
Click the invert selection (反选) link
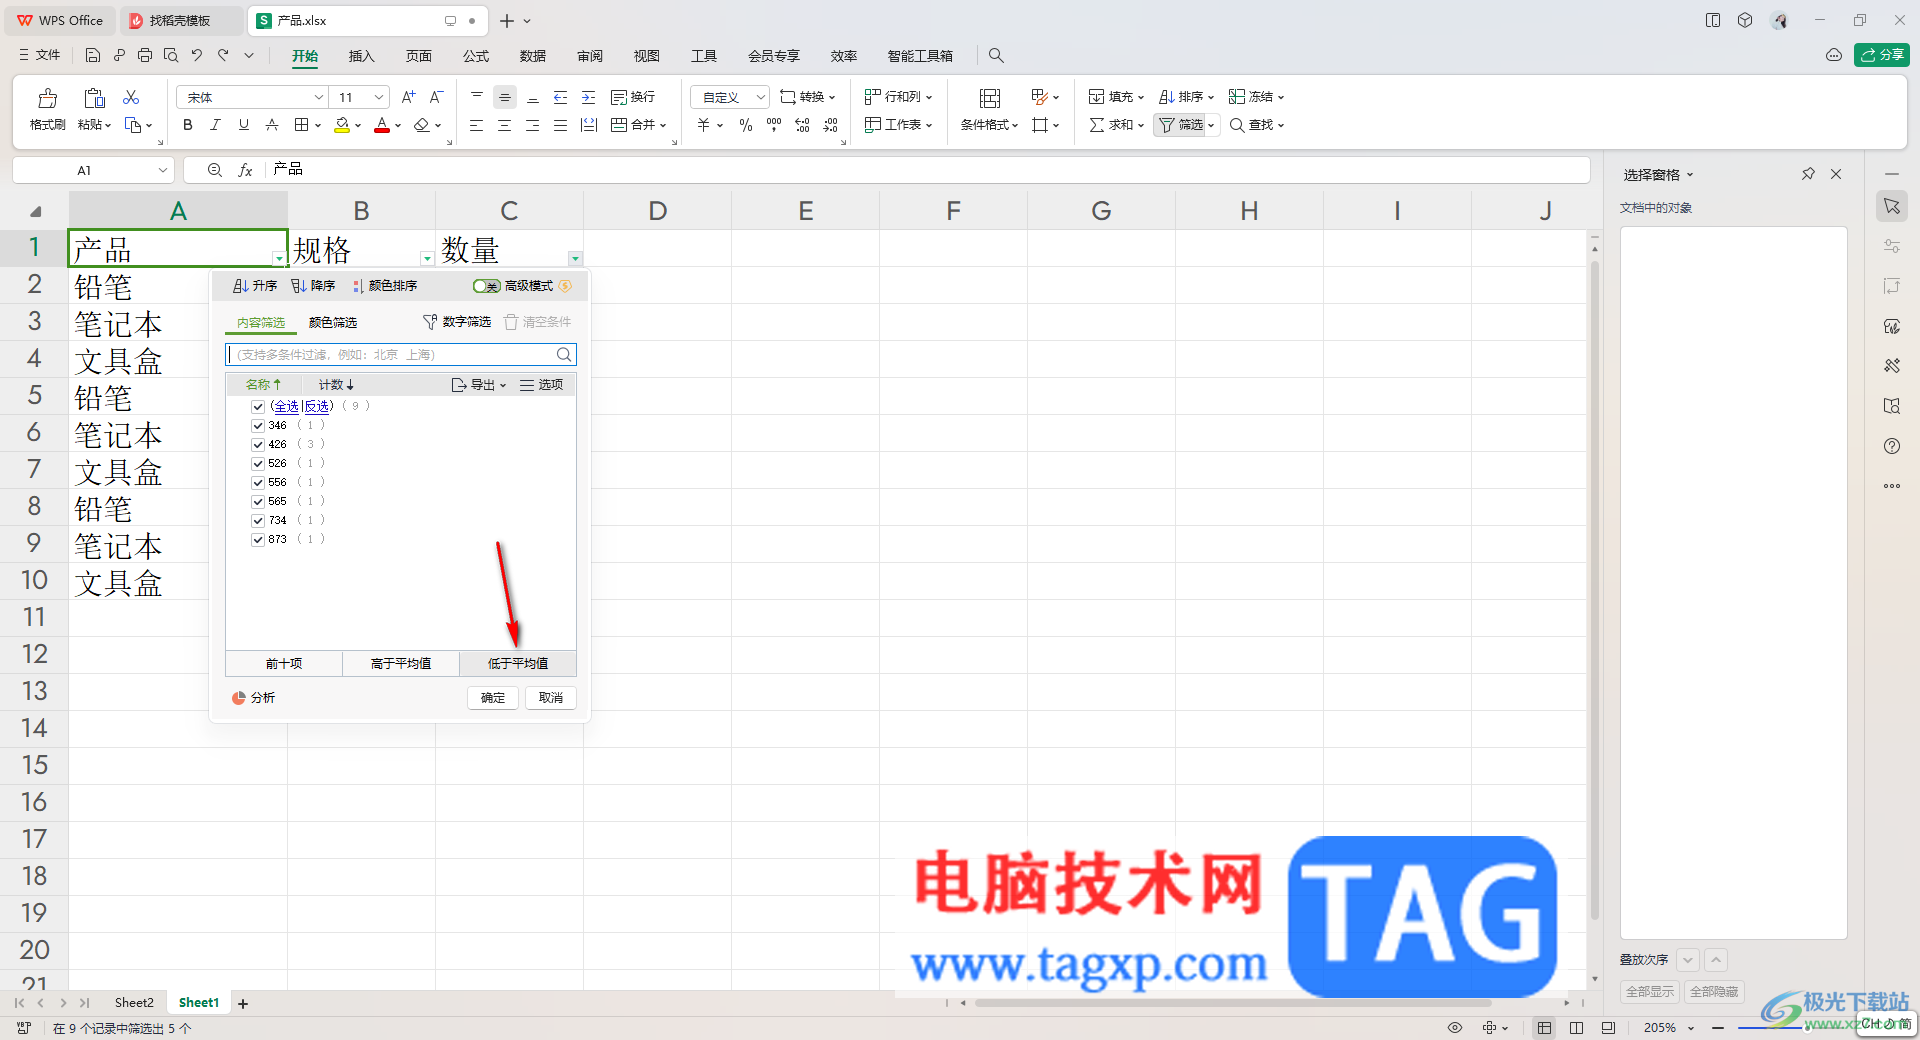tap(317, 406)
